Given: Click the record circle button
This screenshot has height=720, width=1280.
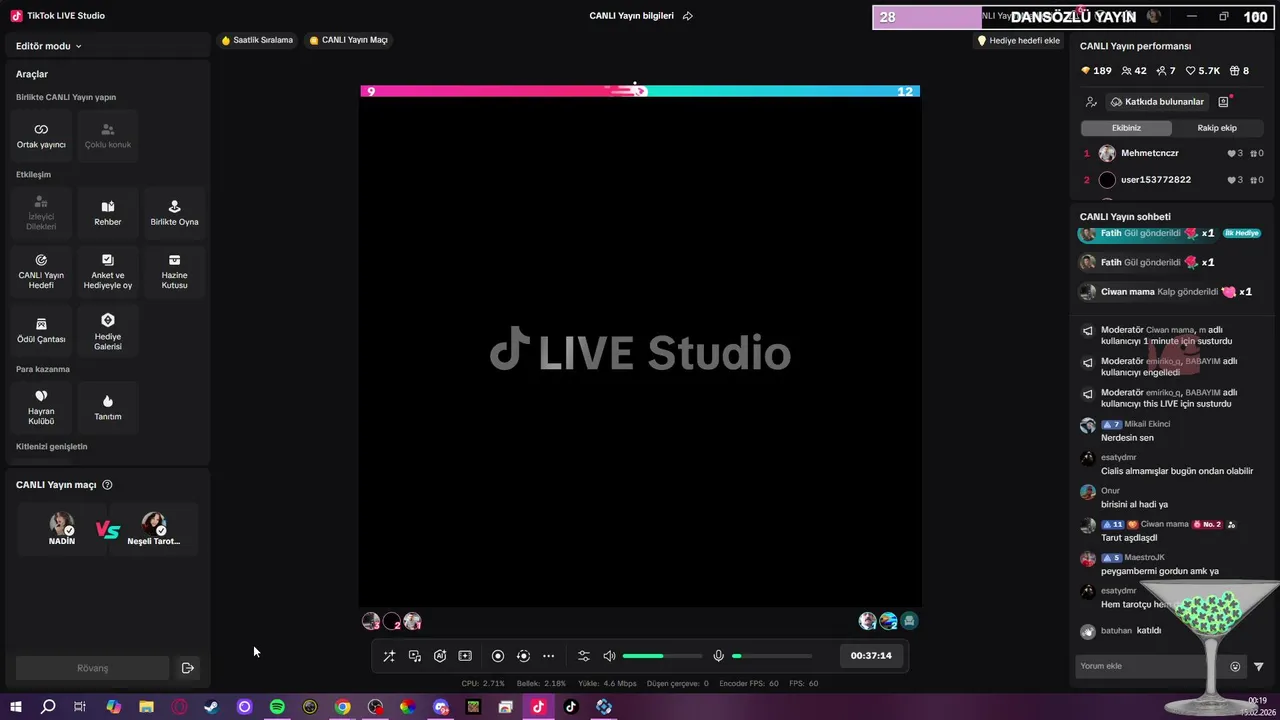Looking at the screenshot, I should pos(498,656).
